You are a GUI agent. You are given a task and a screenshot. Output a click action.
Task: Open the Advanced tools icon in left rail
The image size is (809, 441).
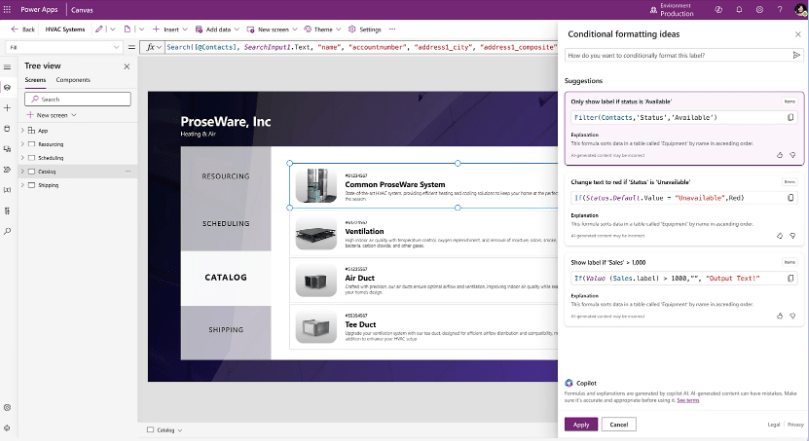(x=7, y=210)
